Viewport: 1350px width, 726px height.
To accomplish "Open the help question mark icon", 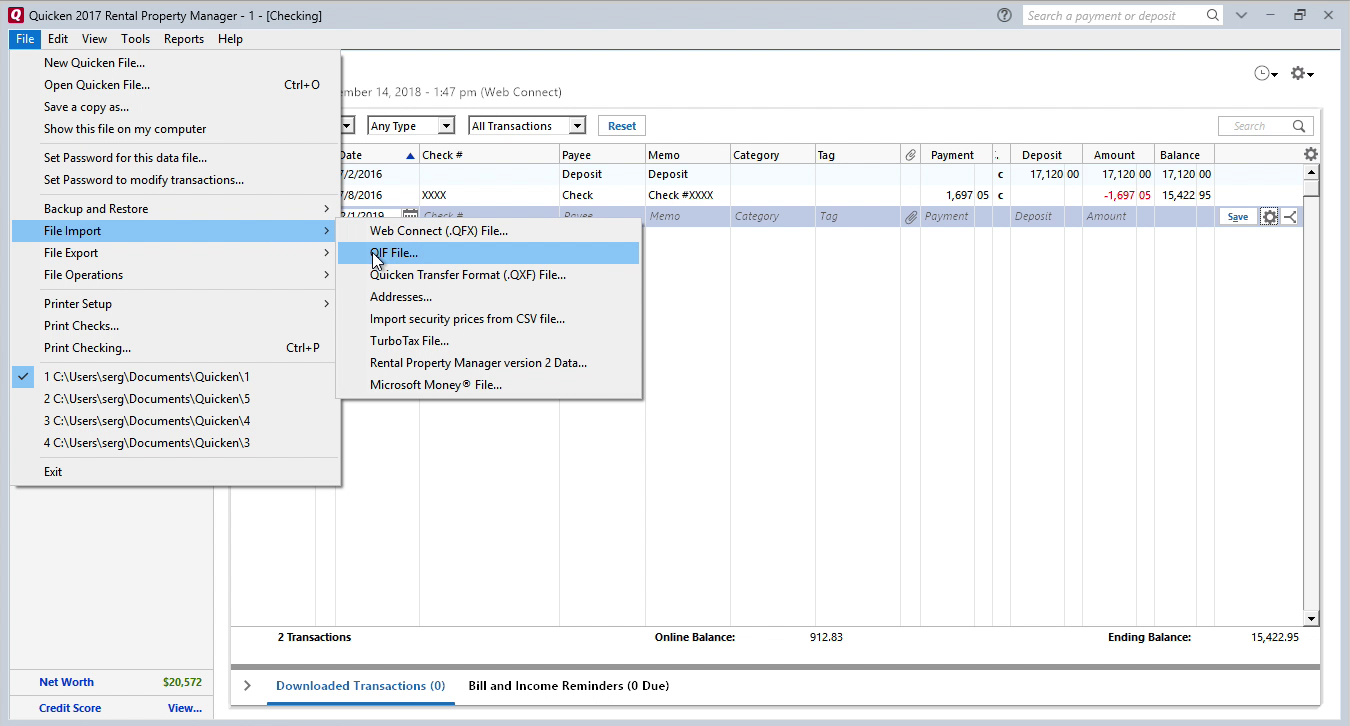I will coord(1005,15).
